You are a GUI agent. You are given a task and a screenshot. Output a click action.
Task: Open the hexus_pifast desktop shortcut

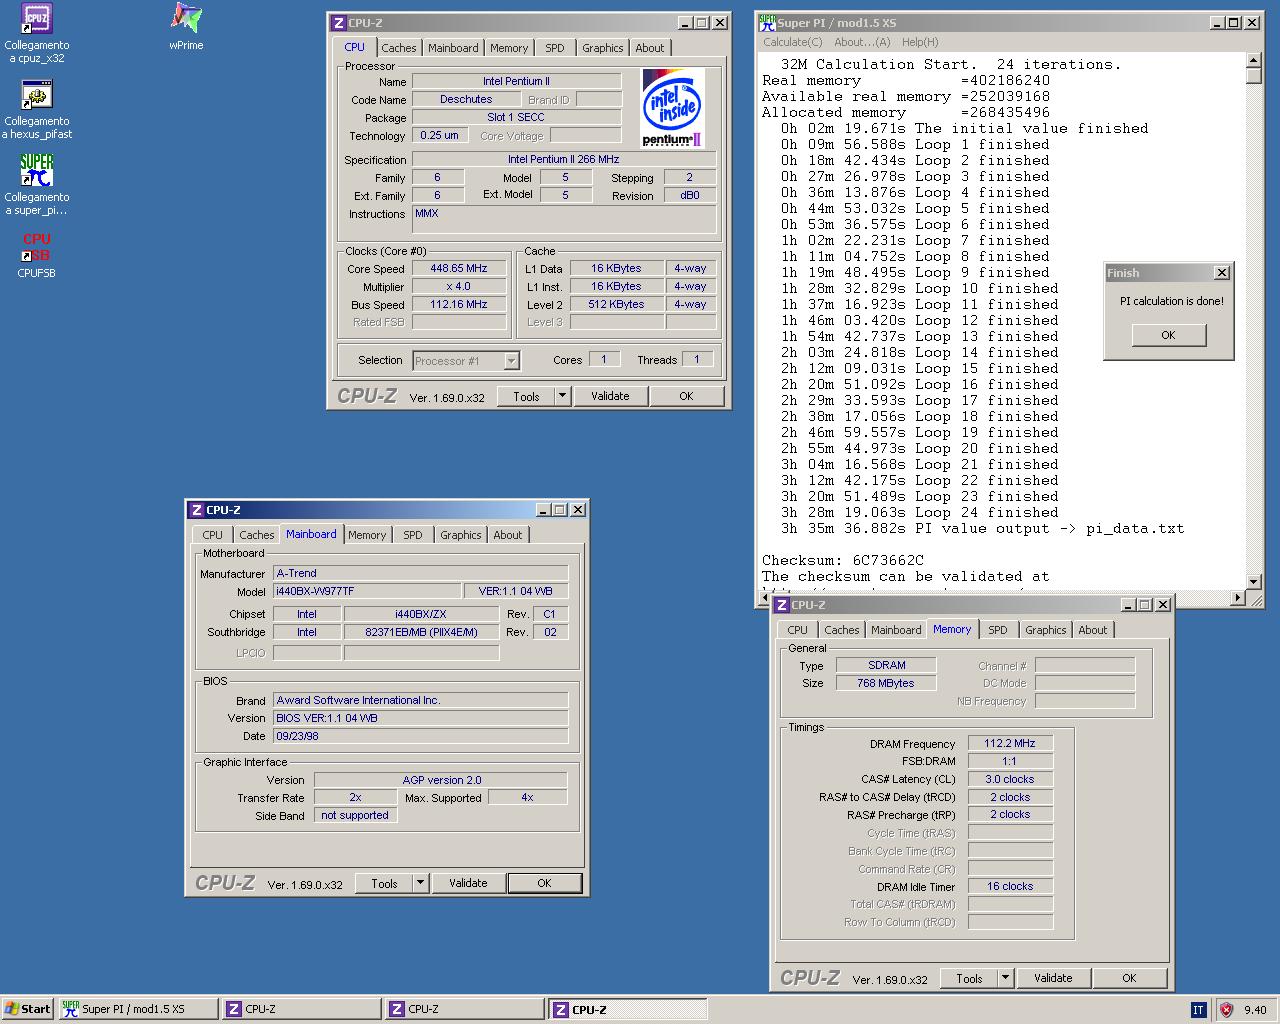click(x=37, y=110)
